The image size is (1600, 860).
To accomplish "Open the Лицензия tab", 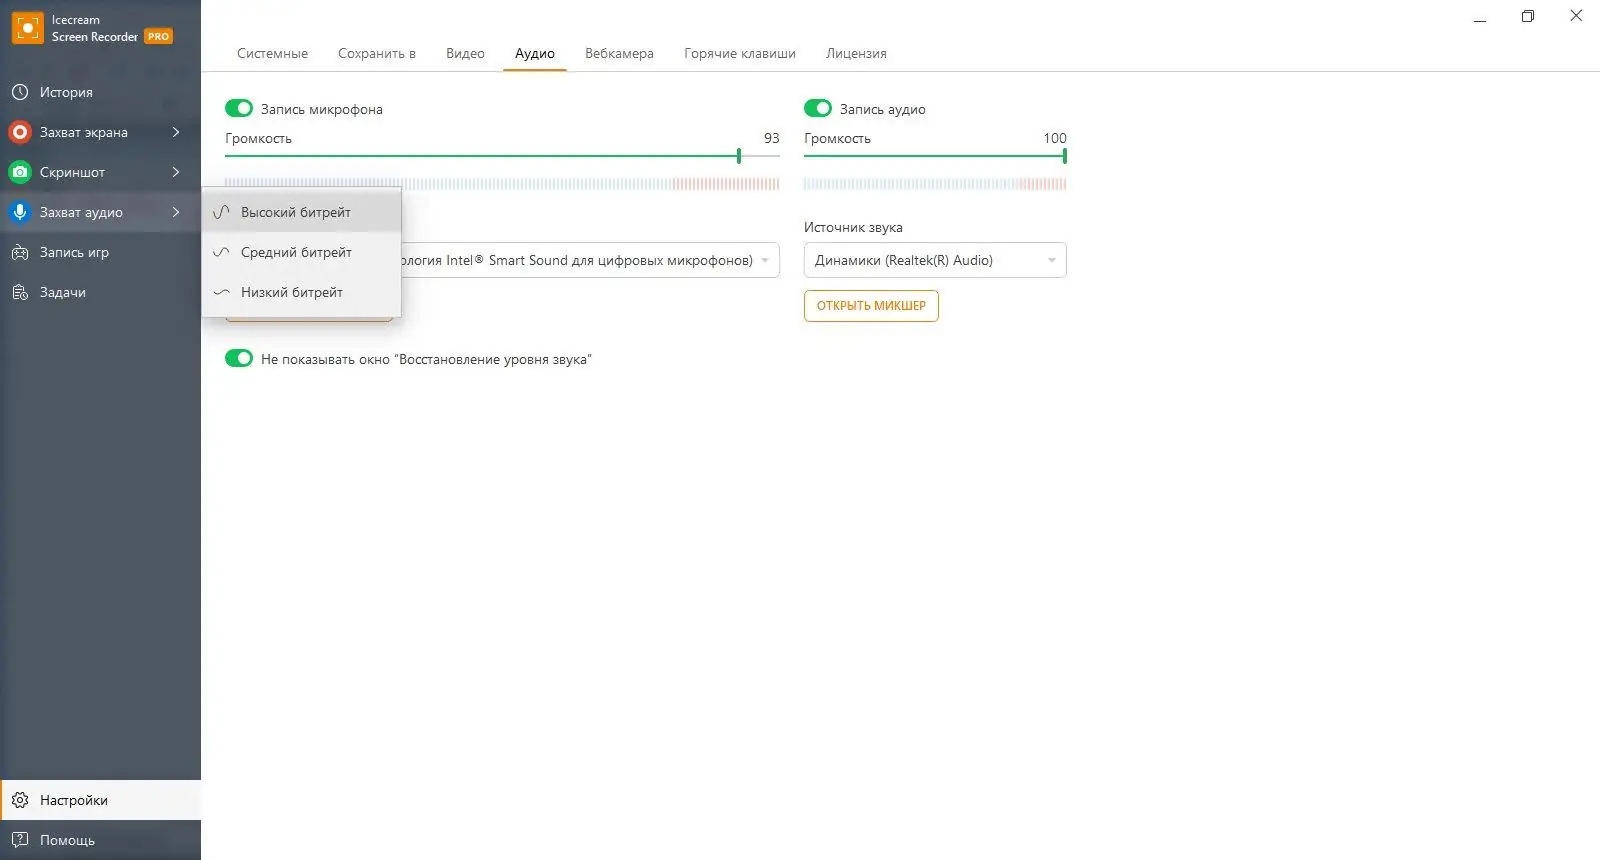I will 856,53.
